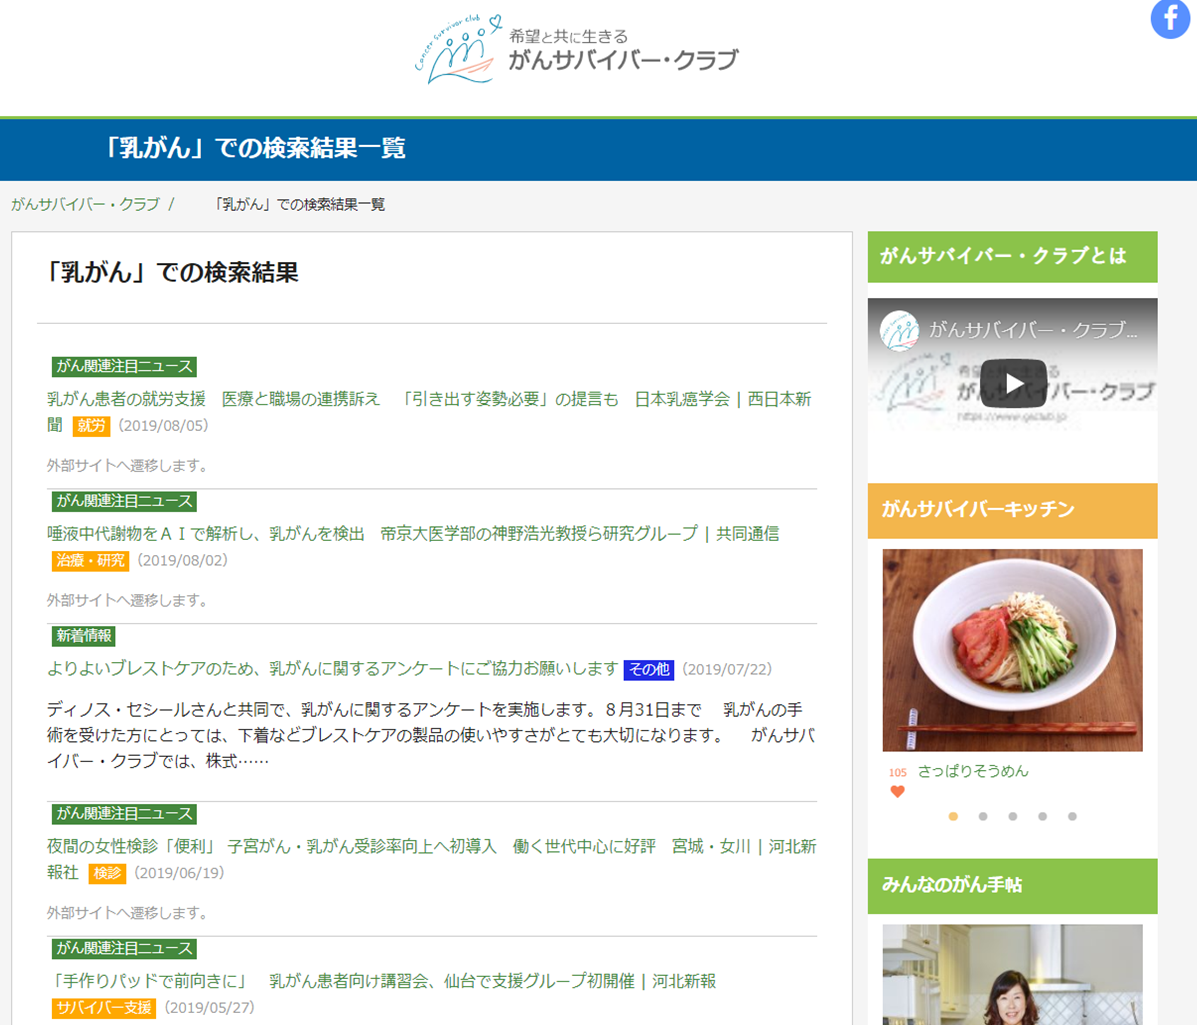Click the blue その他 tag
This screenshot has width=1197, height=1025.
[648, 669]
